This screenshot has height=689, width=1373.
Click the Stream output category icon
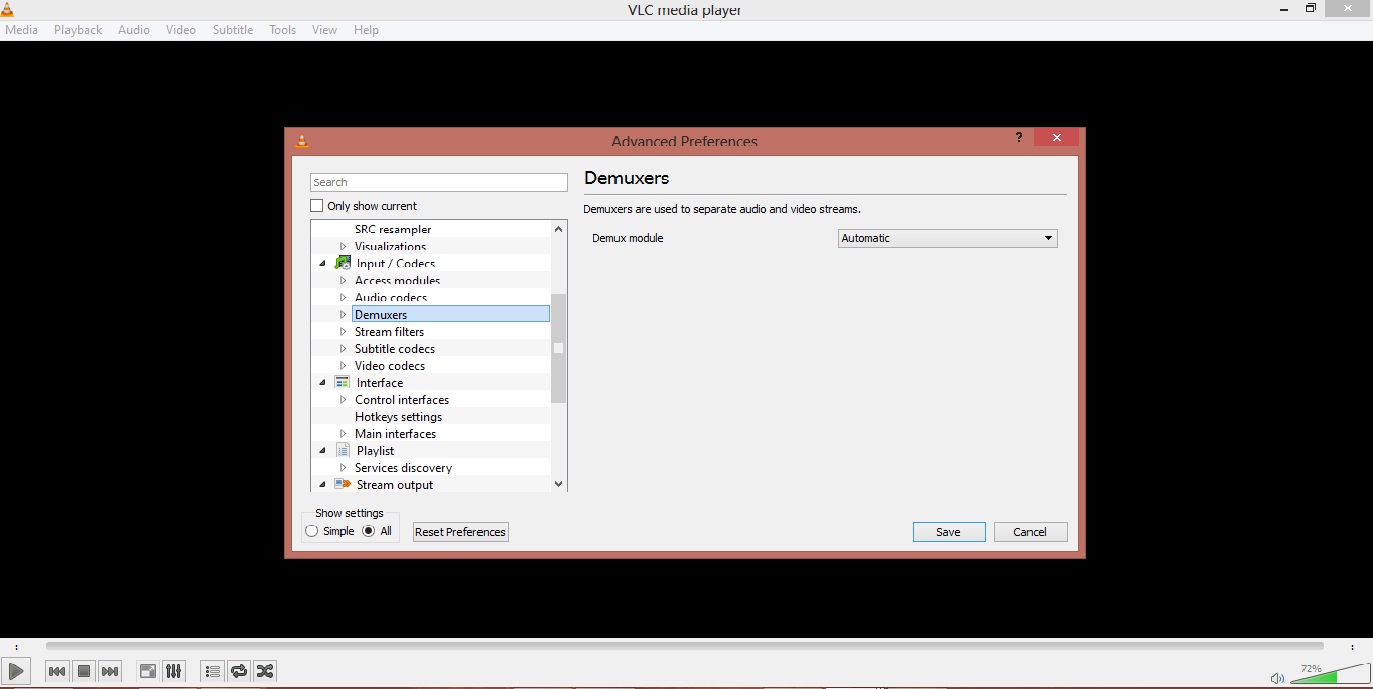coord(343,484)
